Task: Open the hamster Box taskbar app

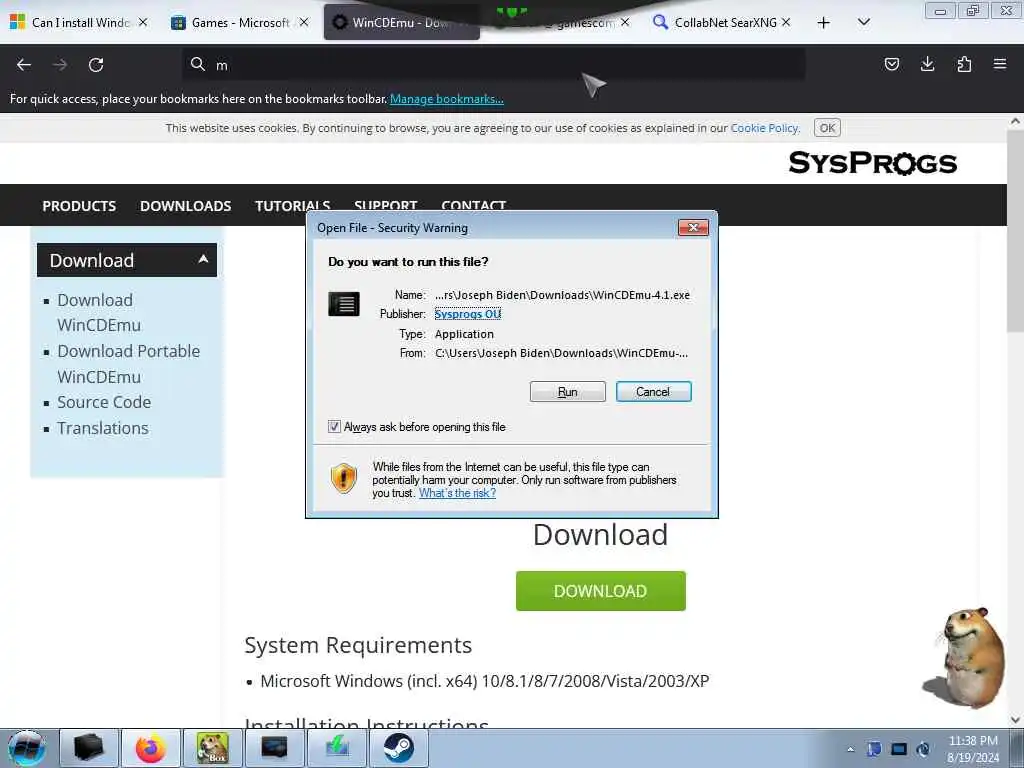Action: pos(213,748)
